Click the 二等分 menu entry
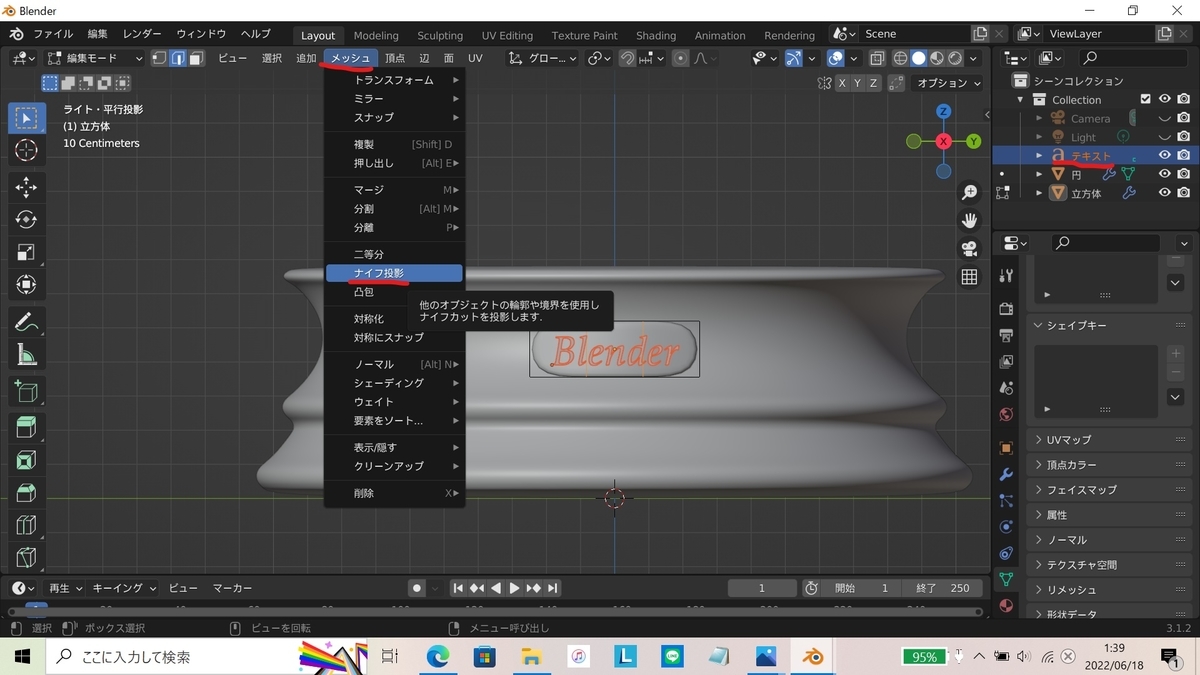The image size is (1200, 675). (394, 254)
